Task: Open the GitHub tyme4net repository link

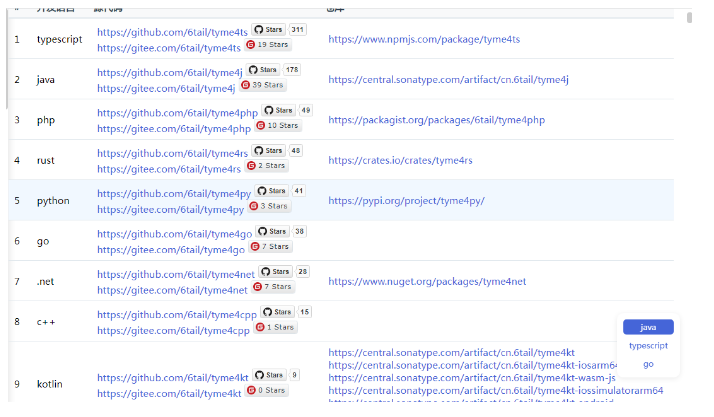Action: tap(176, 275)
